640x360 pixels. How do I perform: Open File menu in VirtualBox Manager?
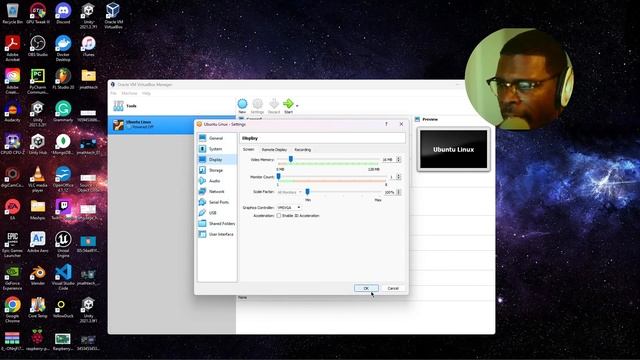tap(113, 93)
